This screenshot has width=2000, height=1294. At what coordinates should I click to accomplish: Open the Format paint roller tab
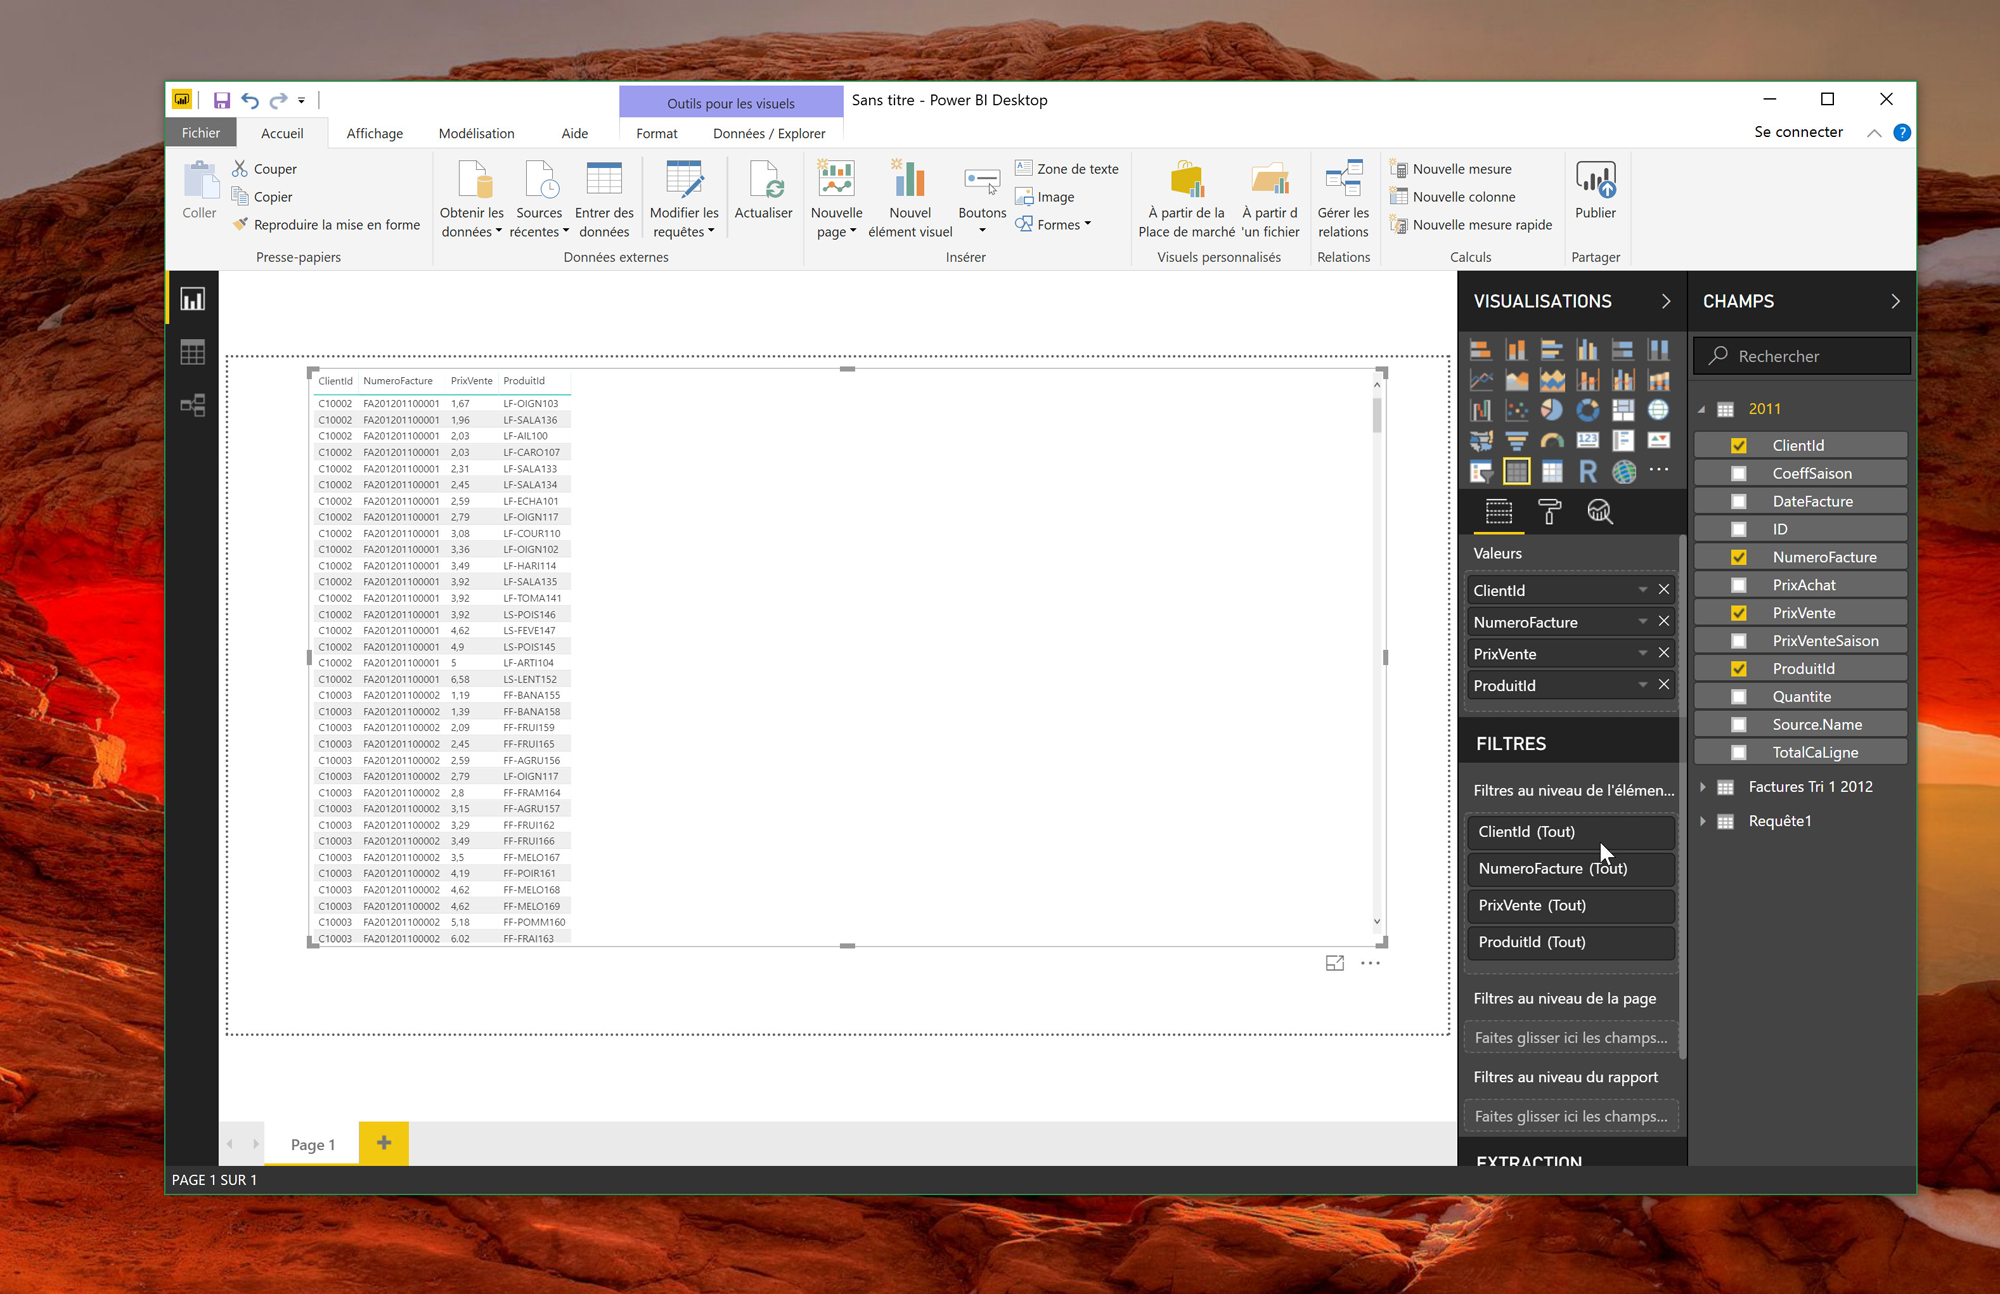point(1549,512)
